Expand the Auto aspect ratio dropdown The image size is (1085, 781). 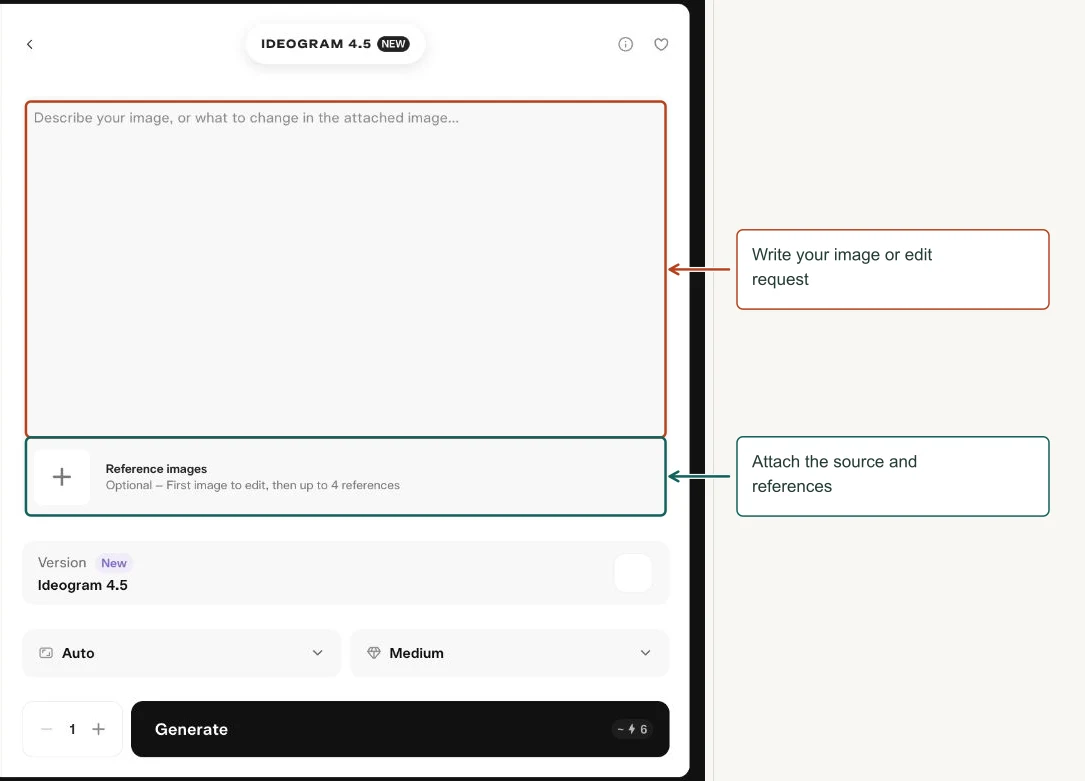182,653
